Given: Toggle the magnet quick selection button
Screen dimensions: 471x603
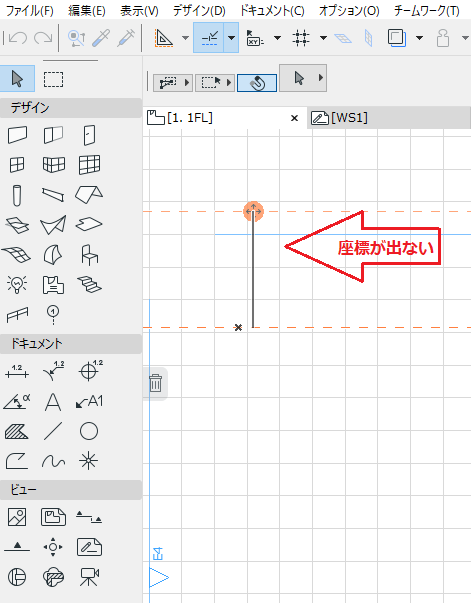Looking at the screenshot, I should 257,82.
